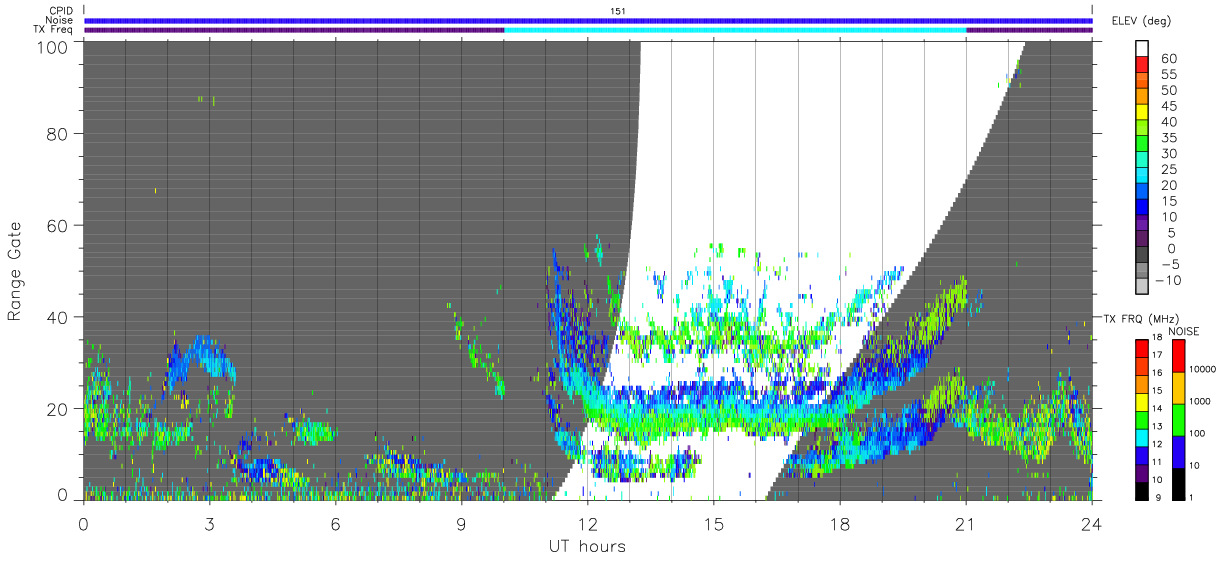Click the CPID value 151
The height and width of the screenshot is (567, 1228).
click(x=617, y=11)
